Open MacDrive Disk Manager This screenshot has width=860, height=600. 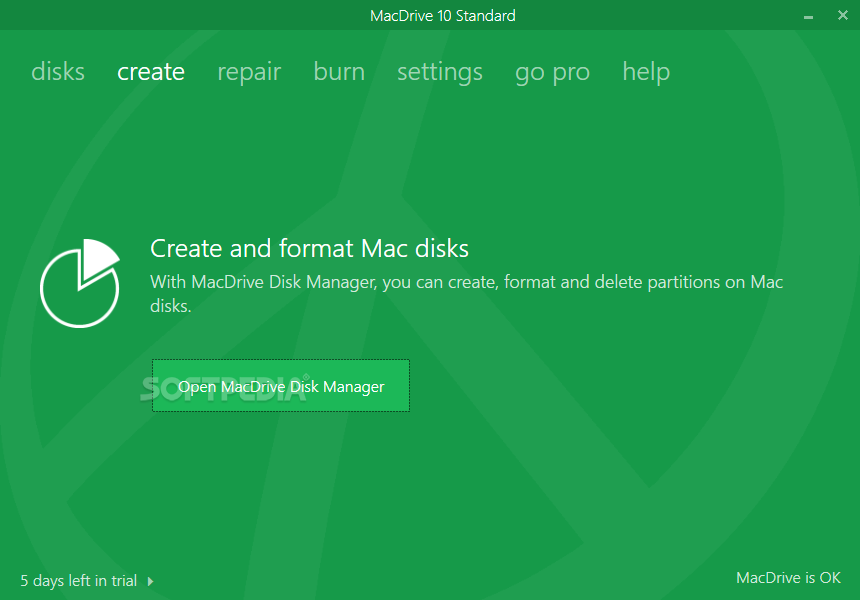(x=281, y=386)
